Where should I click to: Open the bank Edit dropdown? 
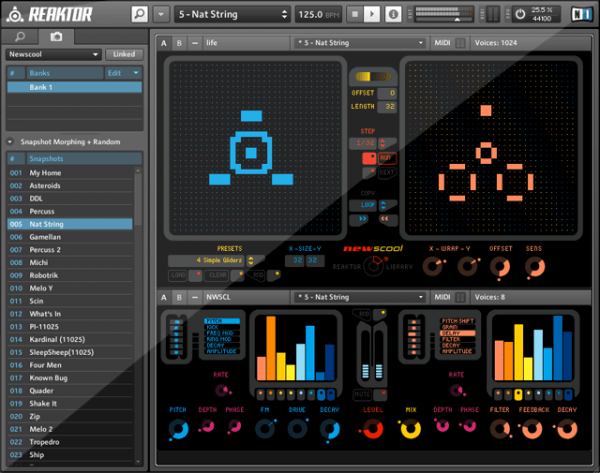click(123, 73)
